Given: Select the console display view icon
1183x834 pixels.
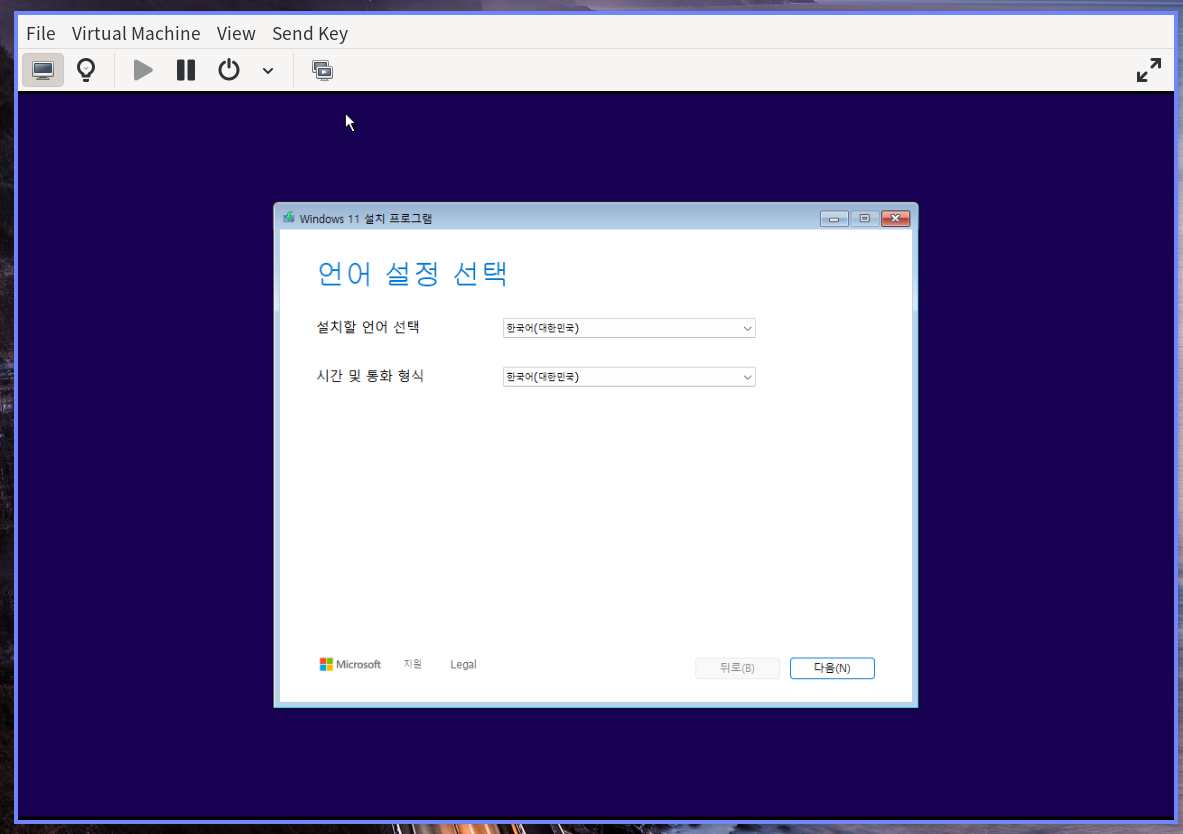Looking at the screenshot, I should point(42,70).
